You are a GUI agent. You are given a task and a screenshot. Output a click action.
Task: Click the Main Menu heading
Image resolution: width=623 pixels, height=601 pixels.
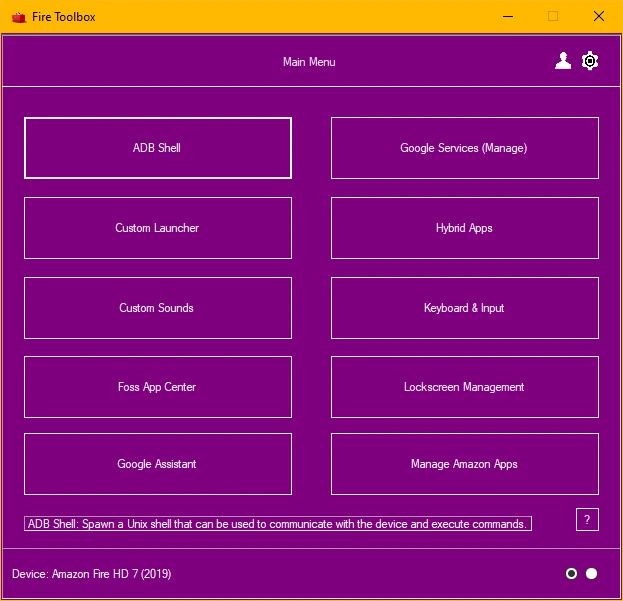coord(309,62)
